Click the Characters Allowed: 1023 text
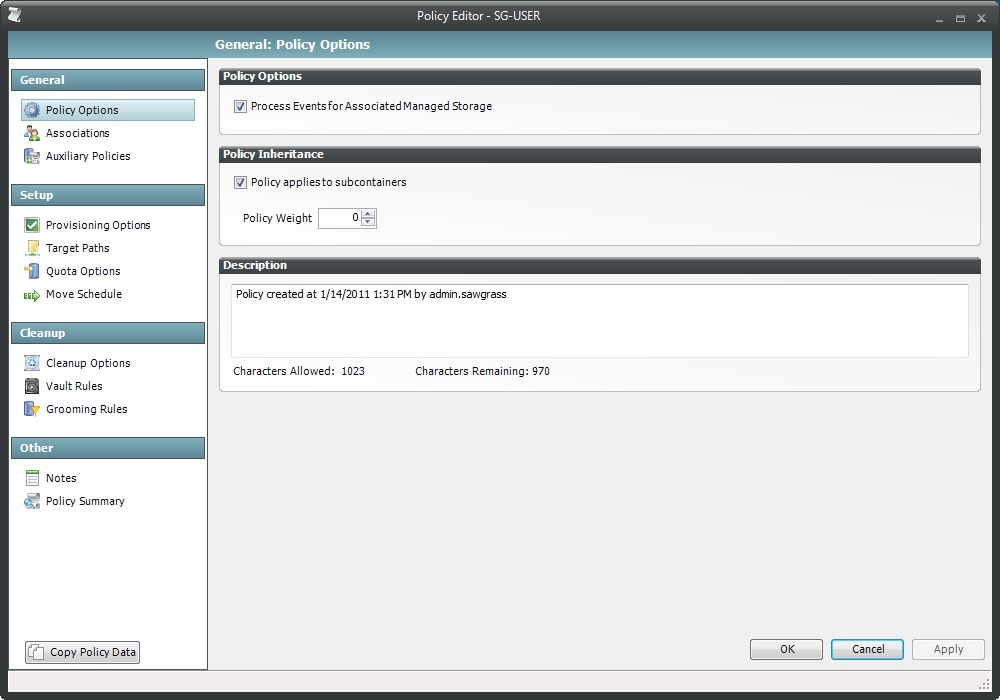This screenshot has width=1000, height=700. click(x=299, y=371)
